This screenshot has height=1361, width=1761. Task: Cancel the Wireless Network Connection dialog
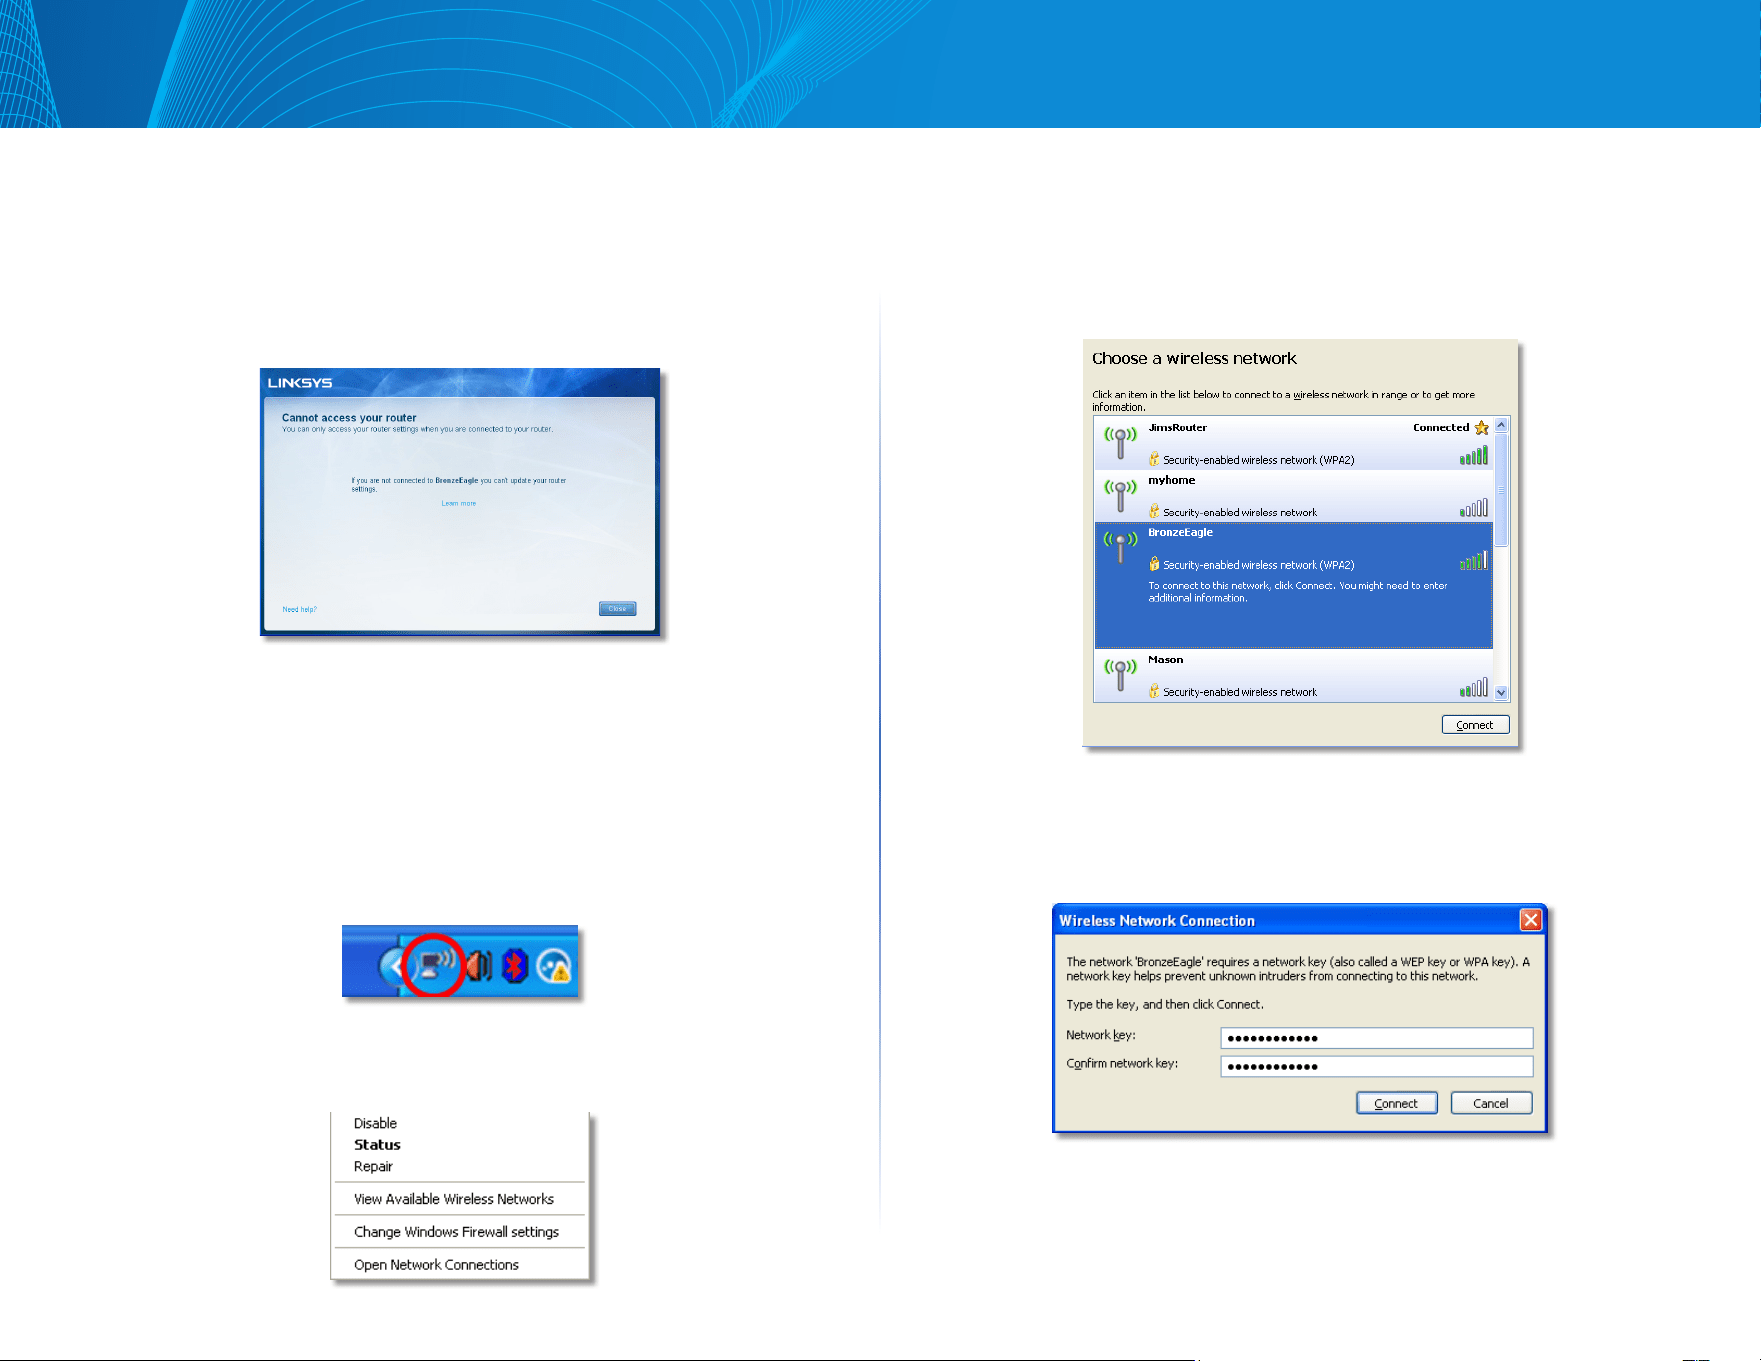point(1491,1103)
